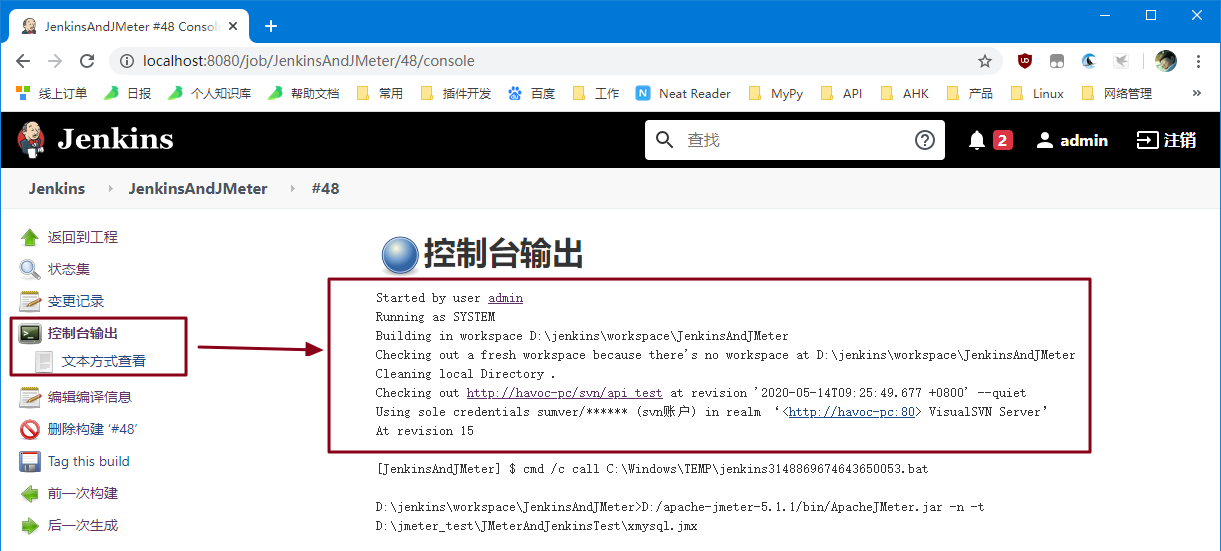Click the terminal 控制台输出 icon

click(x=30, y=333)
